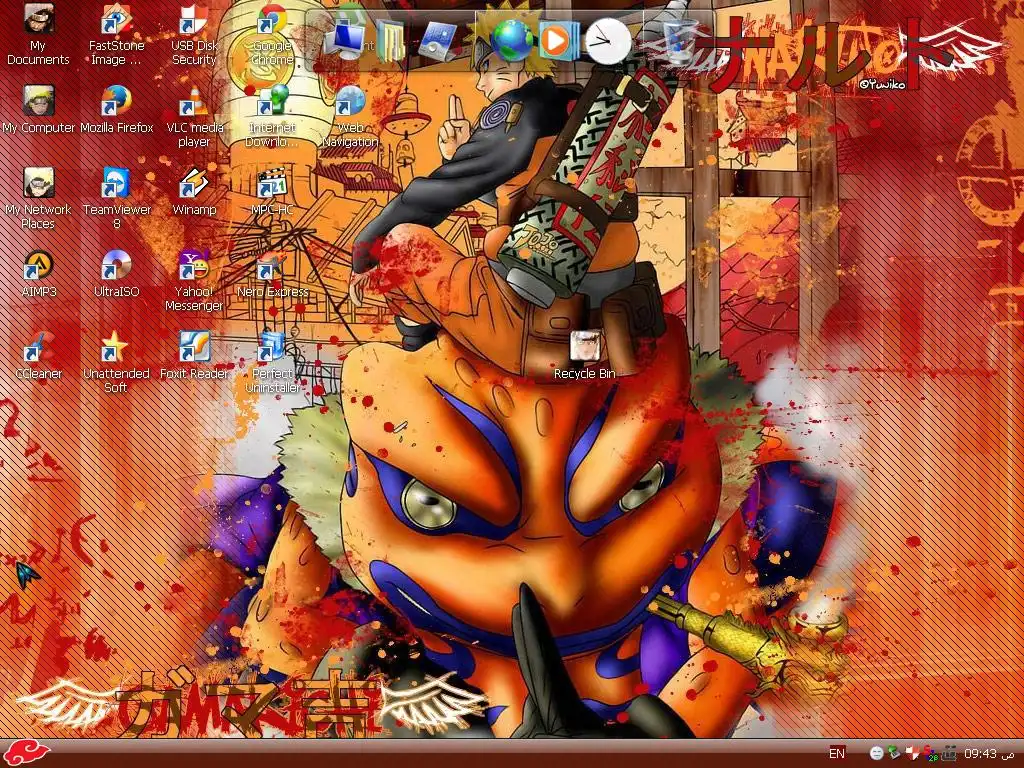Open Nero Express shortcut
This screenshot has height=768, width=1024.
click(272, 273)
